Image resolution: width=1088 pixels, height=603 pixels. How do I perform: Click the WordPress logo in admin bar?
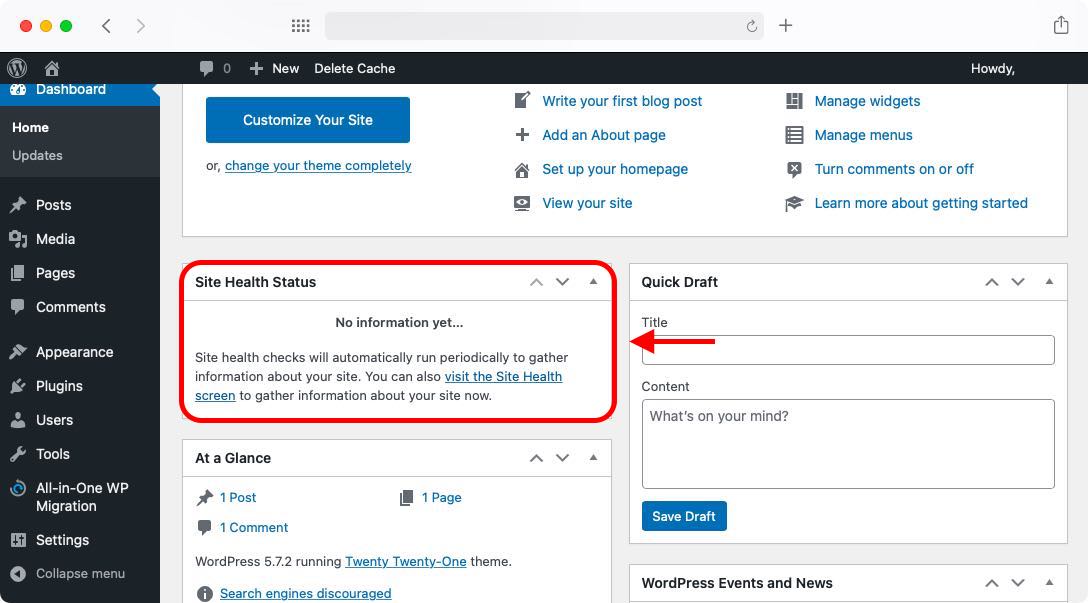pos(16,68)
